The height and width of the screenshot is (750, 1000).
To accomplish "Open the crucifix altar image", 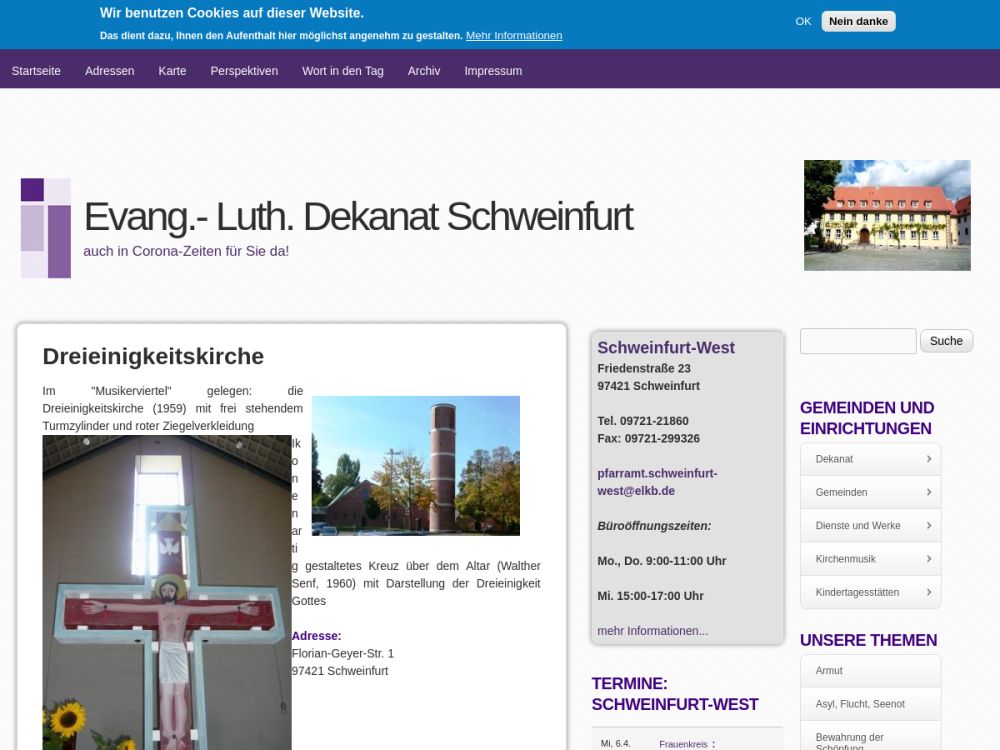I will [167, 592].
